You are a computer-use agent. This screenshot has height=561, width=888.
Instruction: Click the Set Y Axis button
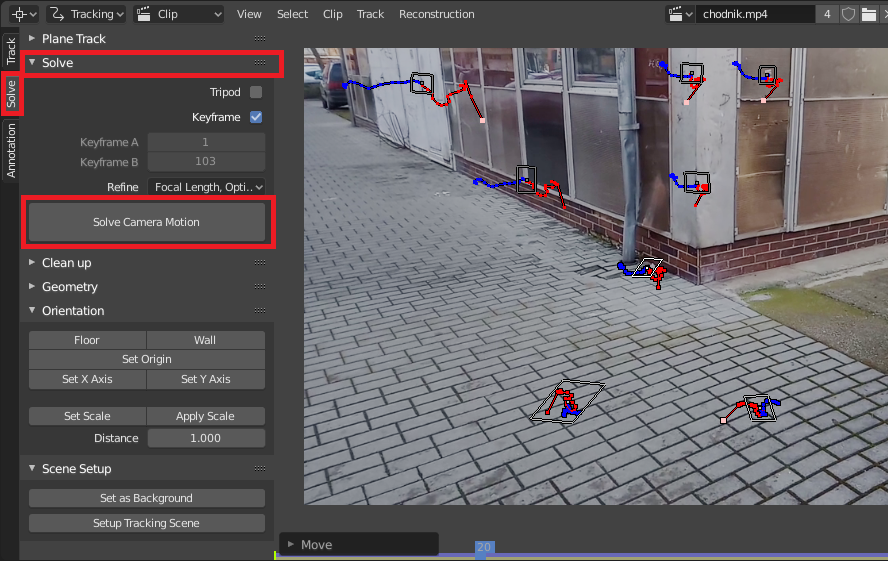pos(206,379)
